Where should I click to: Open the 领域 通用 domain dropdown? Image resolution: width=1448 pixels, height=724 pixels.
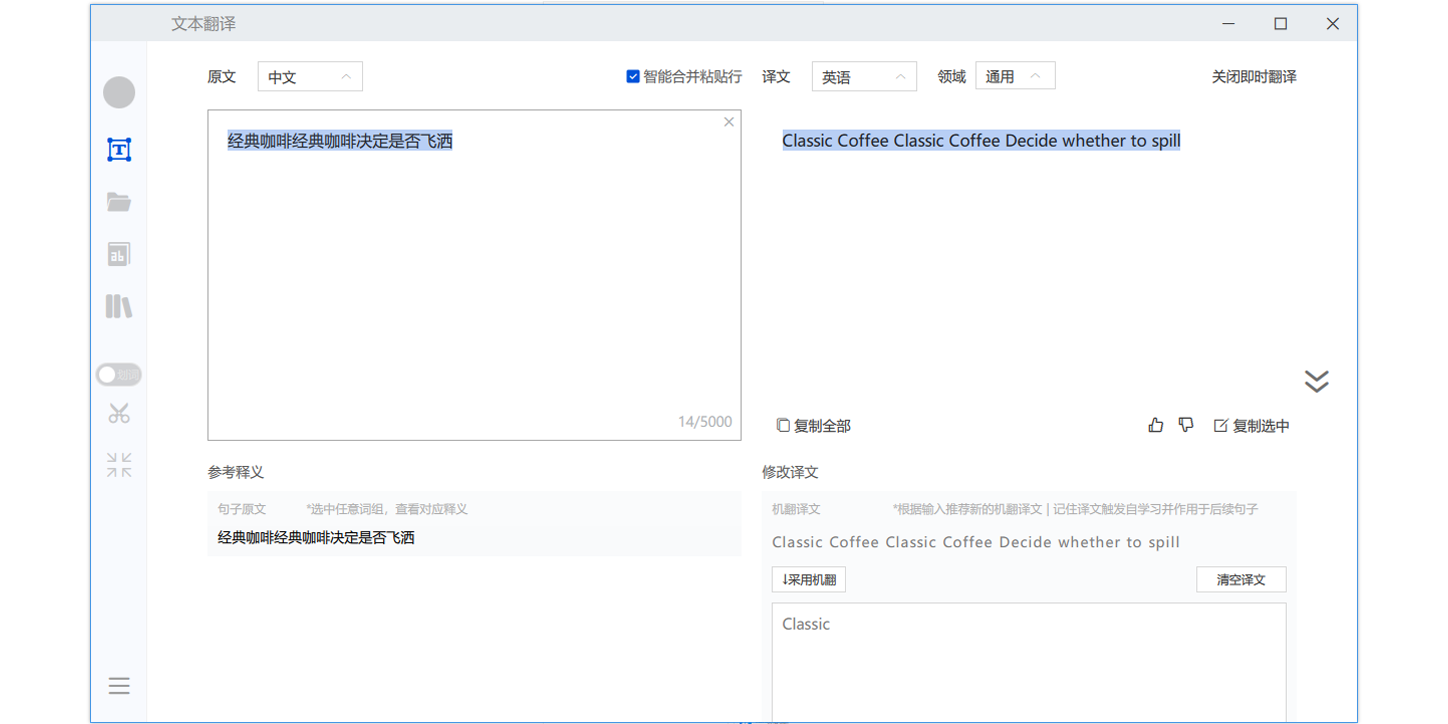1015,77
